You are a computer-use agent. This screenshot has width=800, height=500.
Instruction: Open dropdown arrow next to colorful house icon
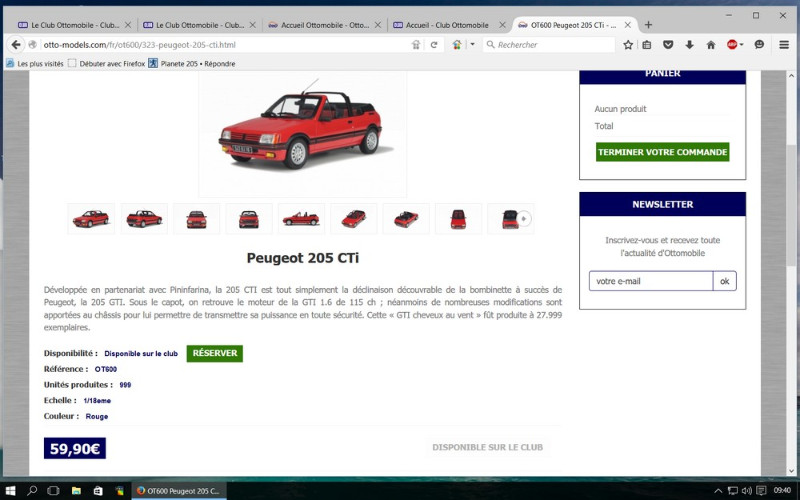click(472, 45)
